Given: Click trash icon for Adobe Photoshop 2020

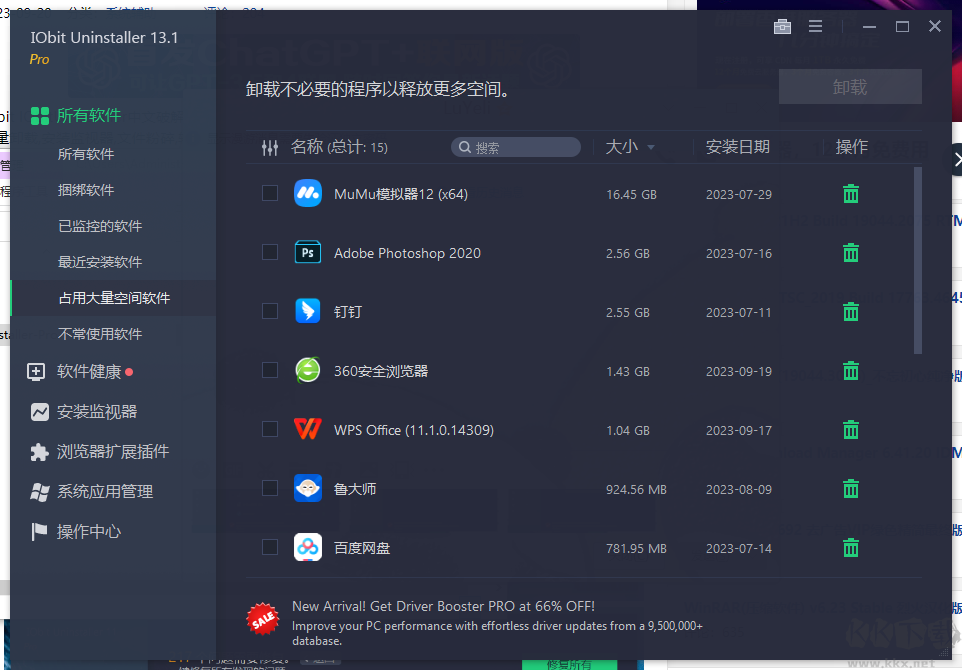Looking at the screenshot, I should (850, 253).
